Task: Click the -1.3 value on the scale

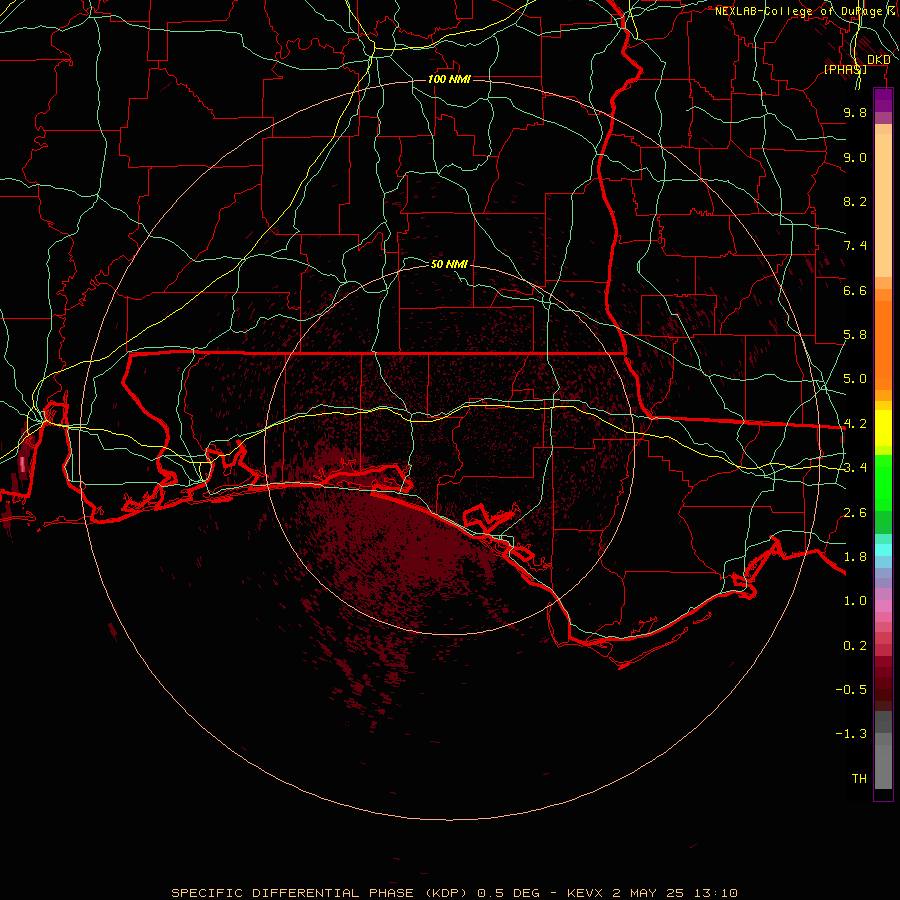Action: coord(851,734)
